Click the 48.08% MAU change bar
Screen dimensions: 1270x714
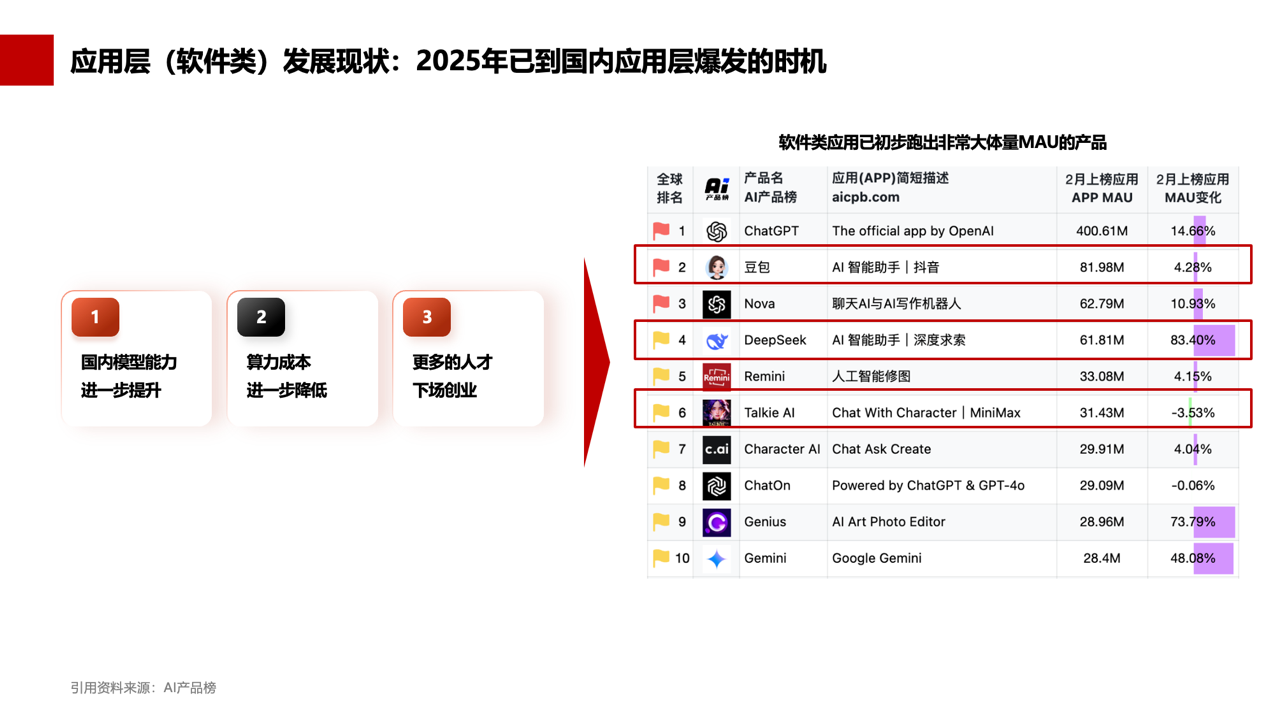click(1213, 558)
